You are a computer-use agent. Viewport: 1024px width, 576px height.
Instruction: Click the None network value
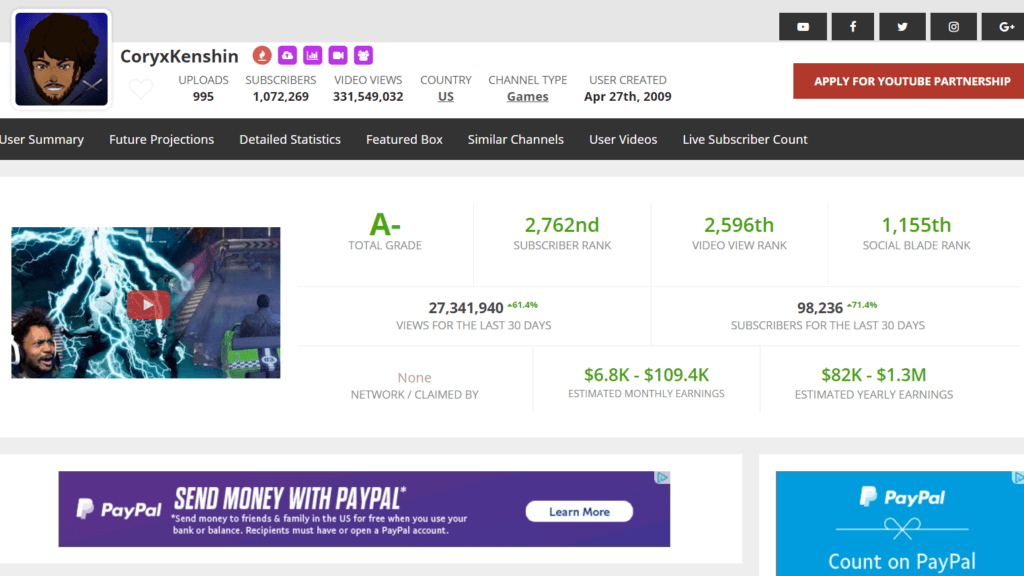(x=414, y=377)
